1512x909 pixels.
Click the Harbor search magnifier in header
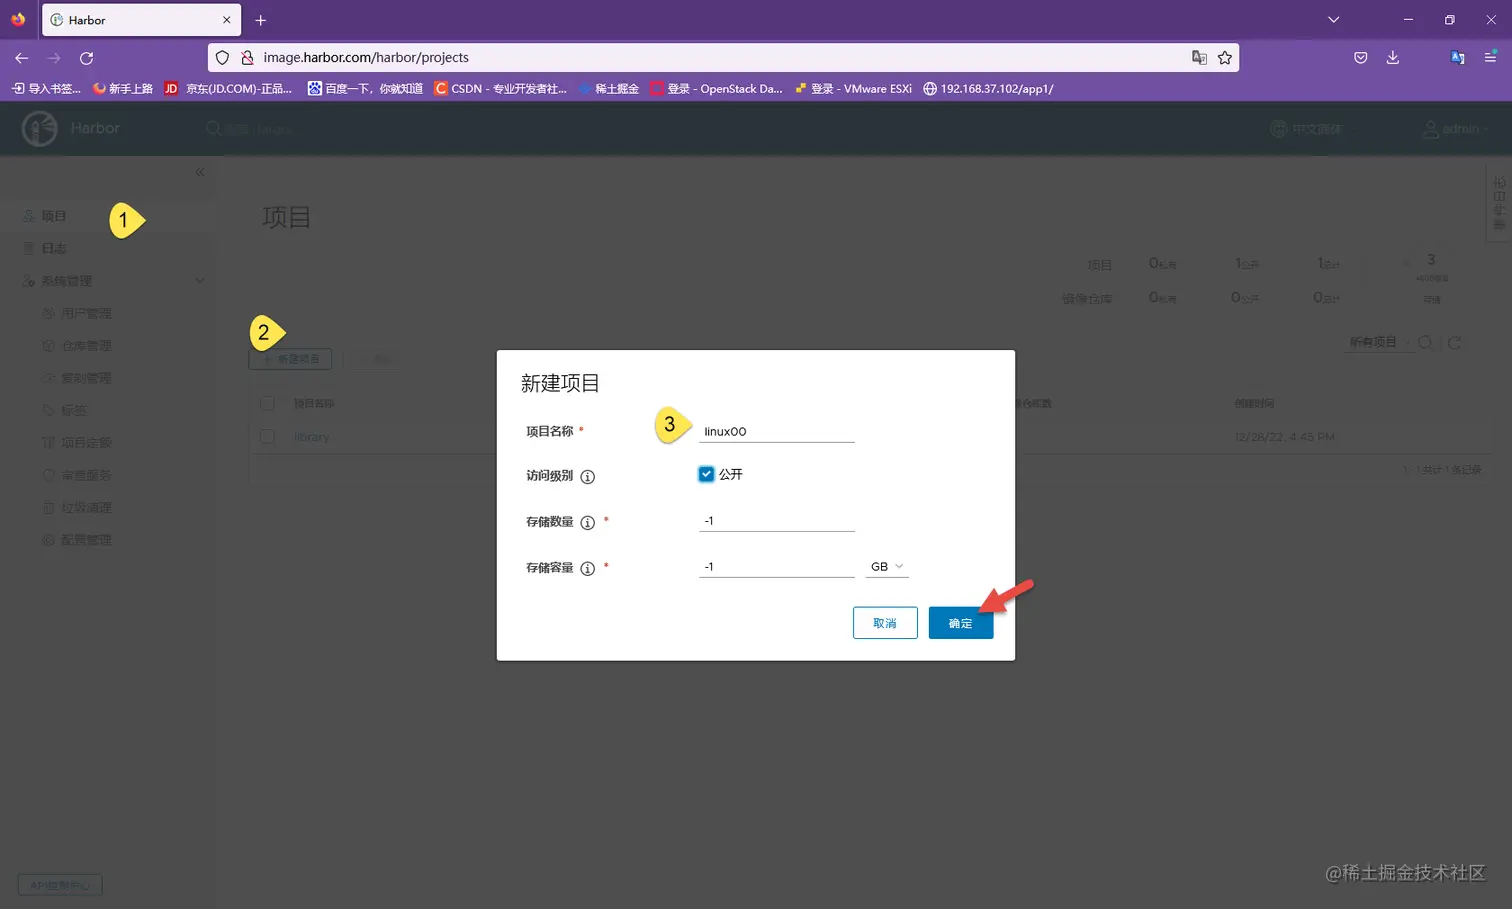pos(213,129)
